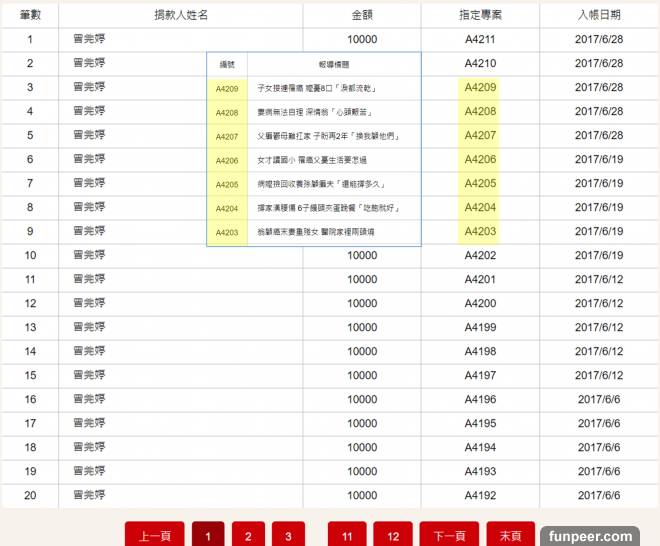Select the 金額 column header
This screenshot has height=546, width=660.
click(362, 16)
